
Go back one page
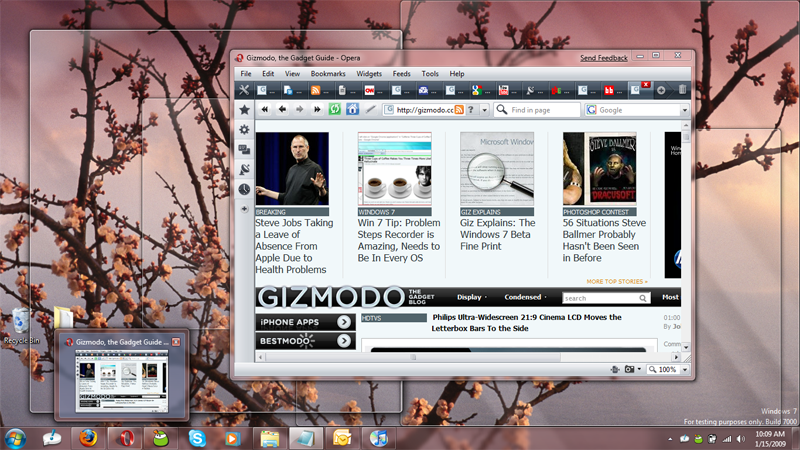coord(282,109)
